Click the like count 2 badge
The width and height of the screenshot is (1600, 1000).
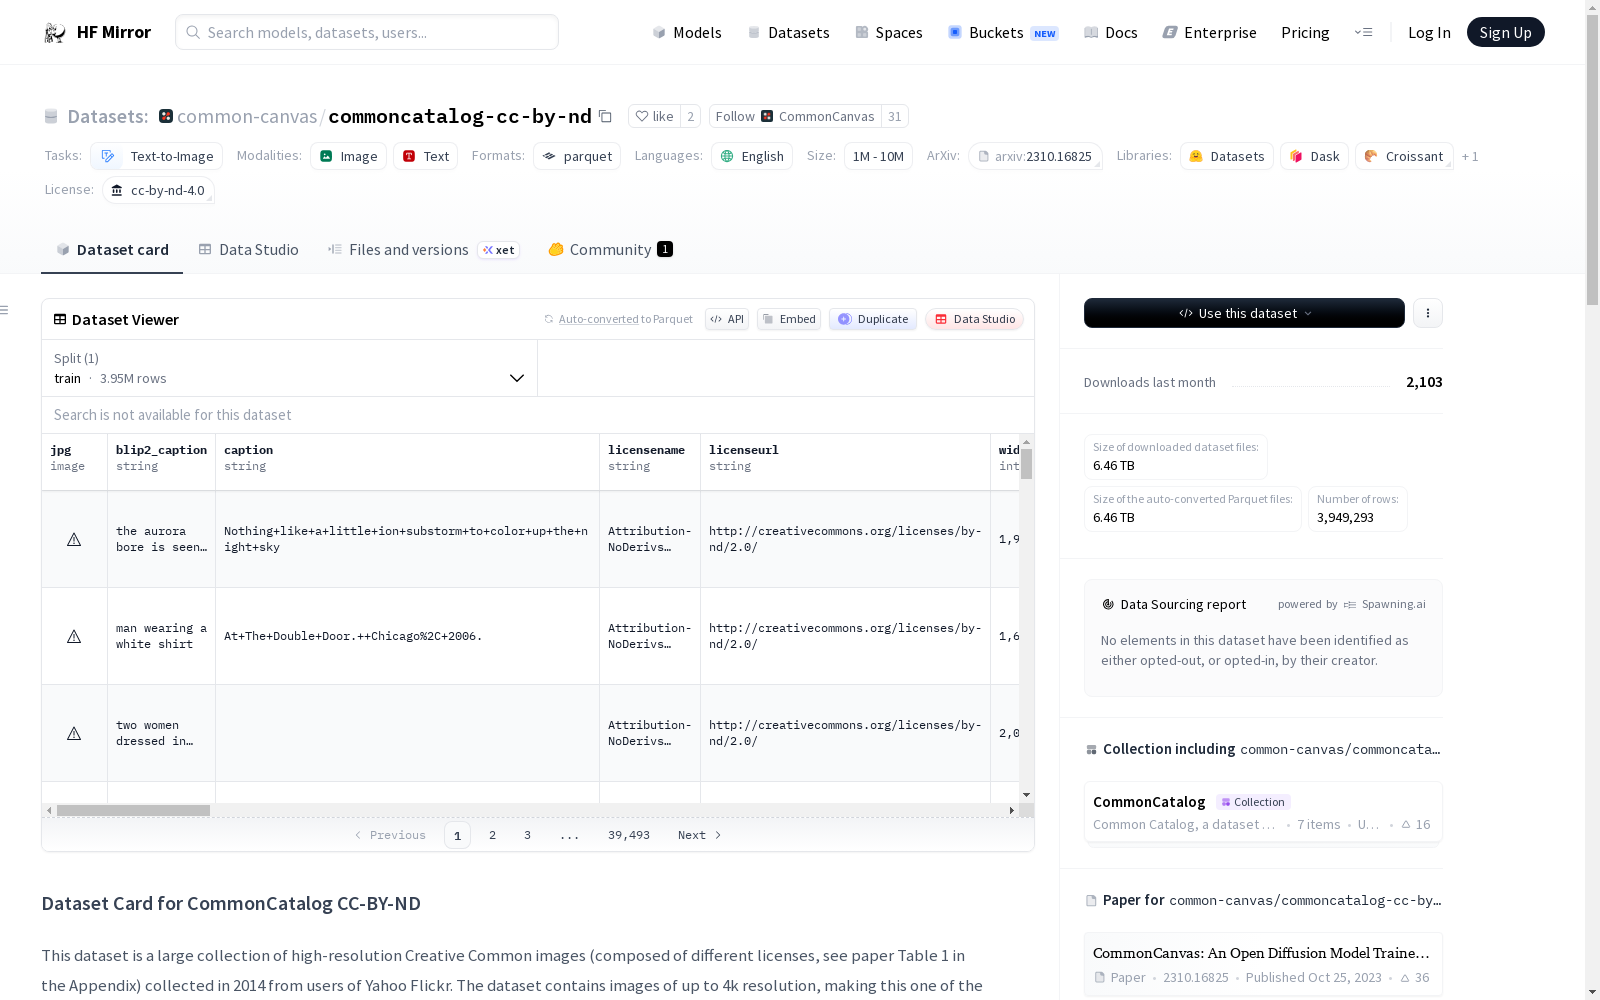[690, 116]
